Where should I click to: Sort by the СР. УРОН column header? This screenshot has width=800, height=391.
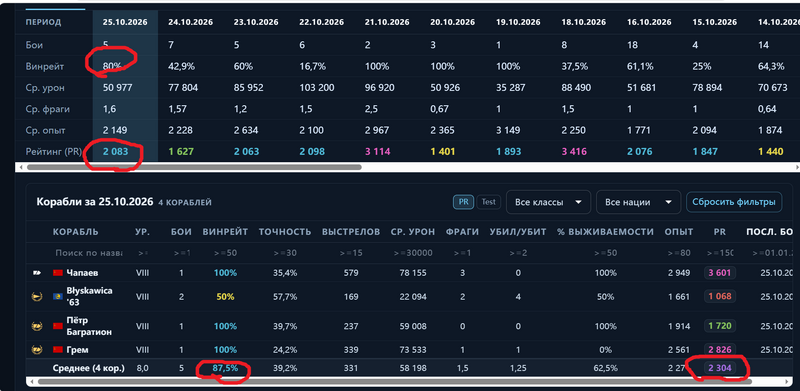point(413,232)
